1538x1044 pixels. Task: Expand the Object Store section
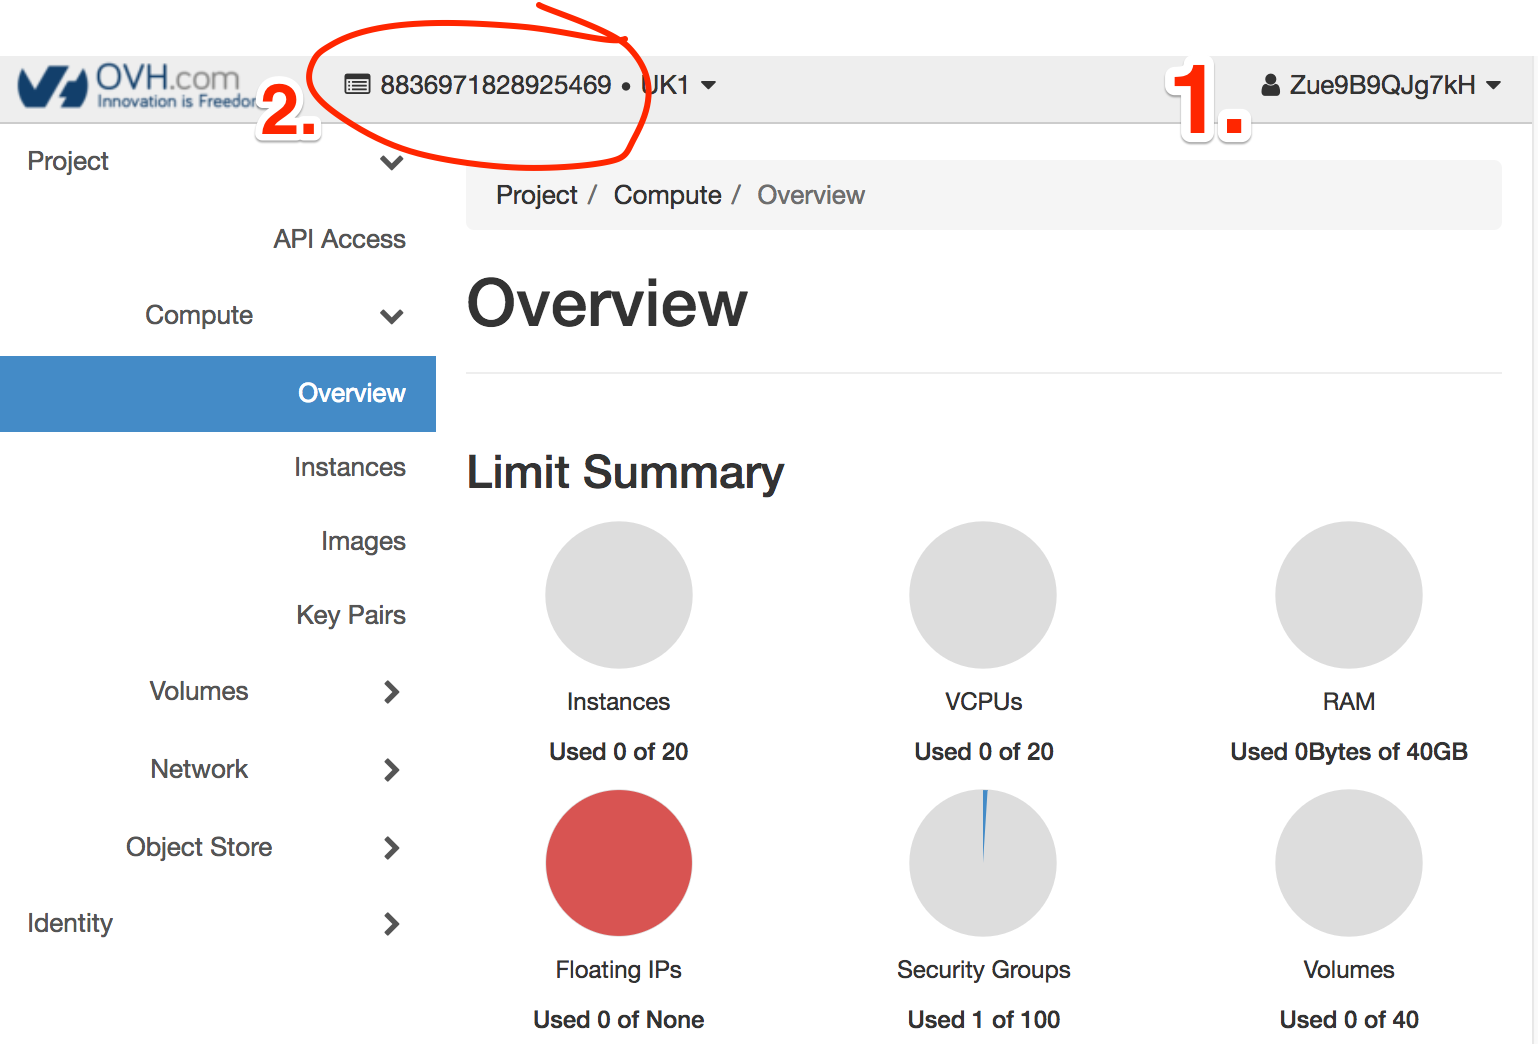[391, 847]
